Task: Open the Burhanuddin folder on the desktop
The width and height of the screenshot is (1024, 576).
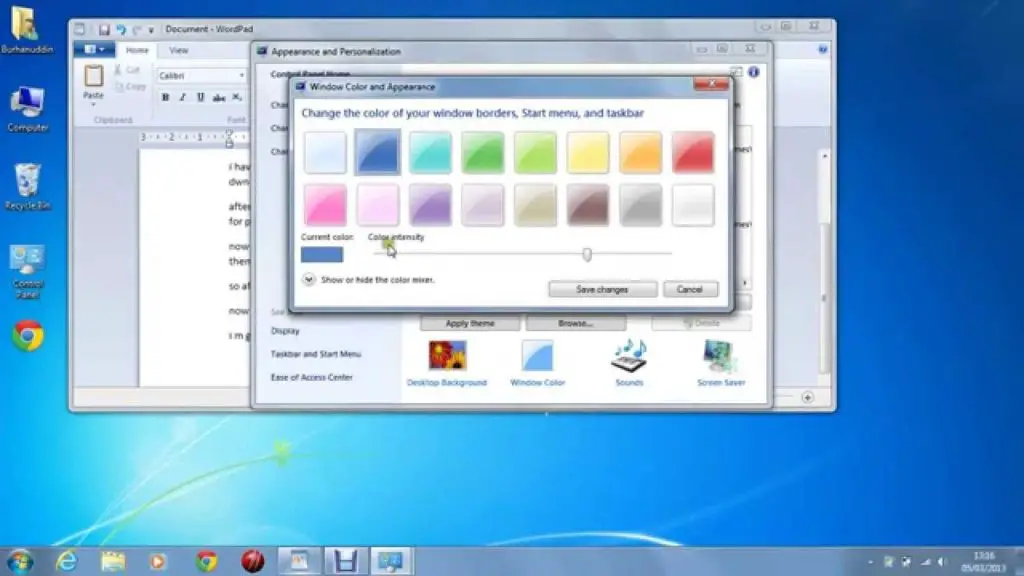Action: coord(26,29)
